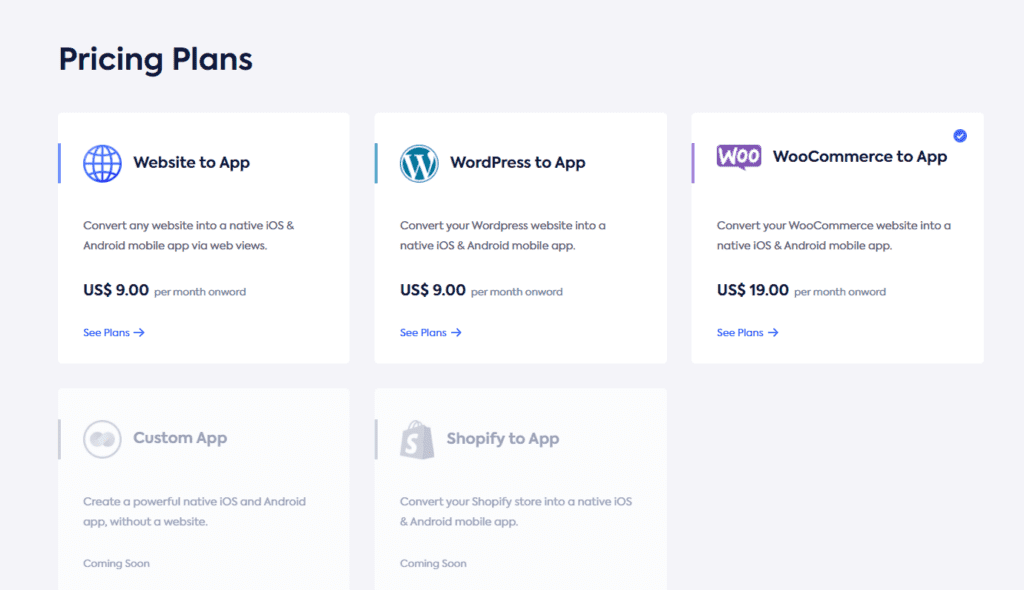Select the Website to App heading
This screenshot has width=1024, height=590.
191,163
